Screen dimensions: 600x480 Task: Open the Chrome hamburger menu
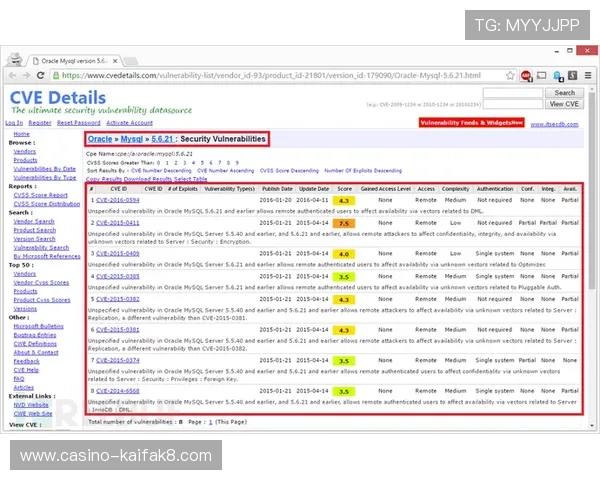click(x=588, y=75)
